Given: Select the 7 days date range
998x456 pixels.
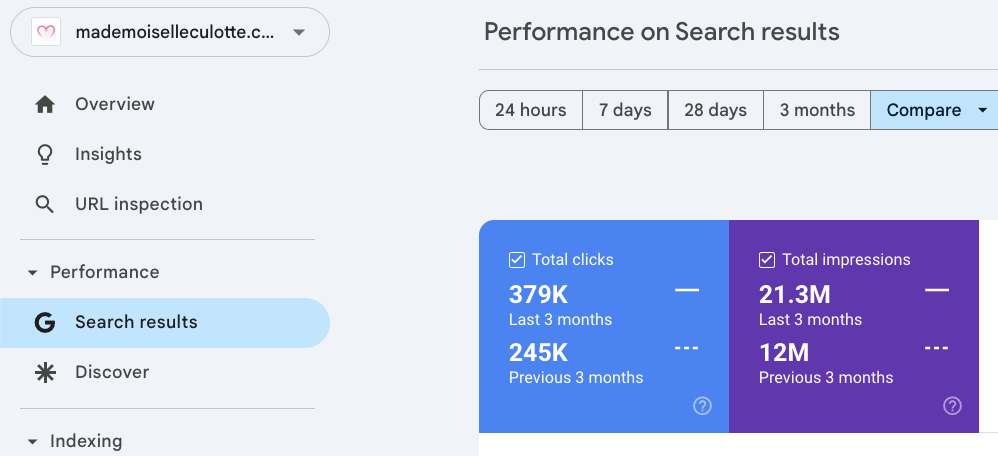Looking at the screenshot, I should tap(625, 110).
